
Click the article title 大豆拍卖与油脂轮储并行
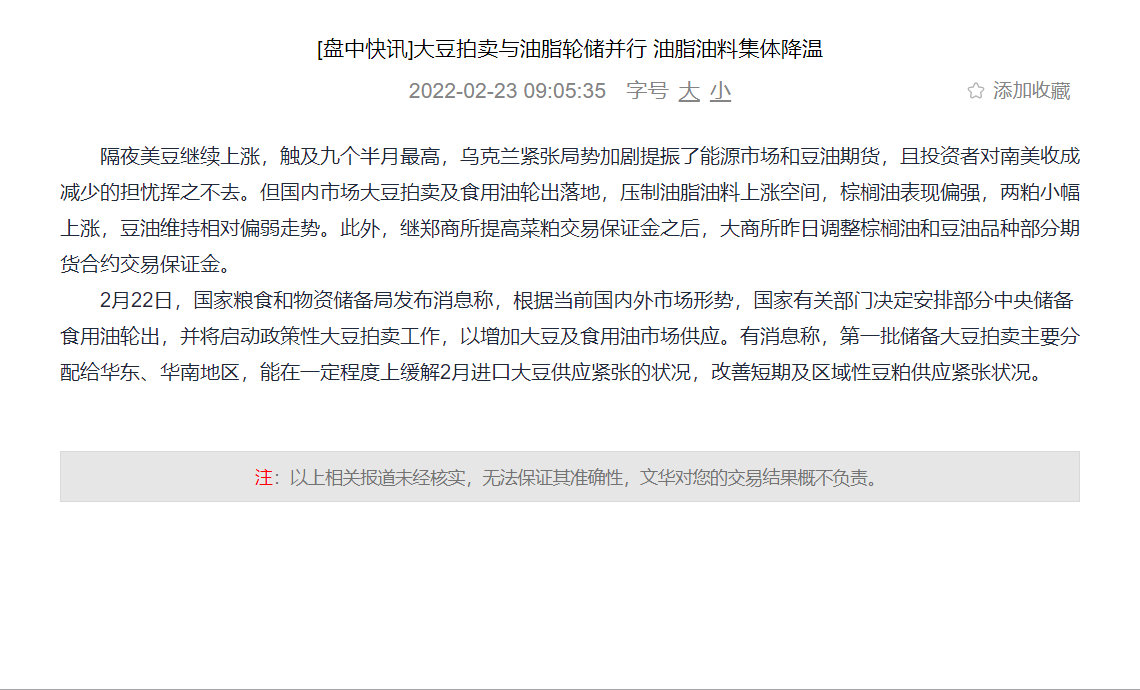click(530, 49)
